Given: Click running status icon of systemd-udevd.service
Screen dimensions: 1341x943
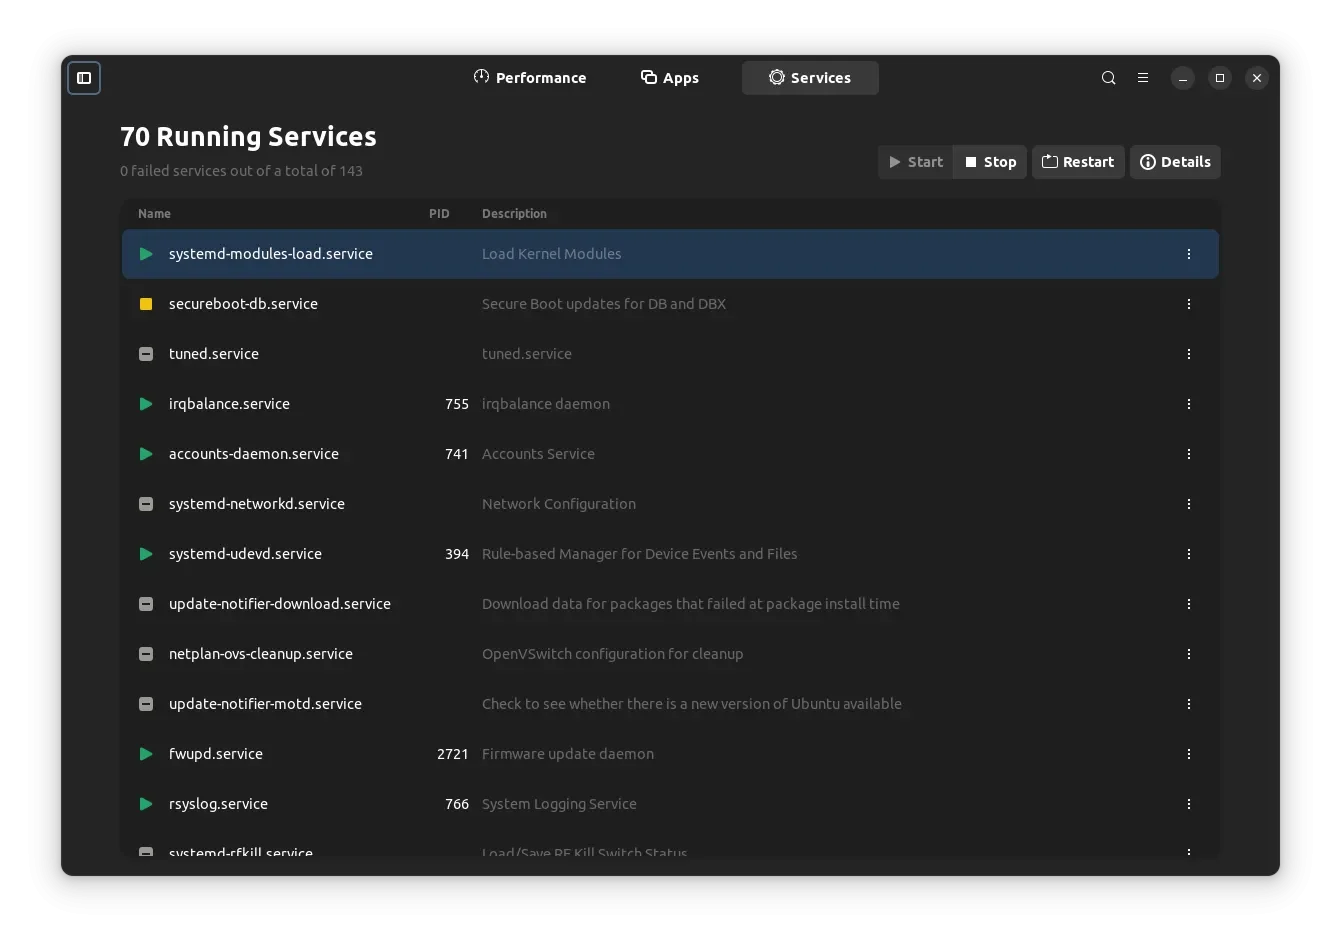Looking at the screenshot, I should pos(146,554).
